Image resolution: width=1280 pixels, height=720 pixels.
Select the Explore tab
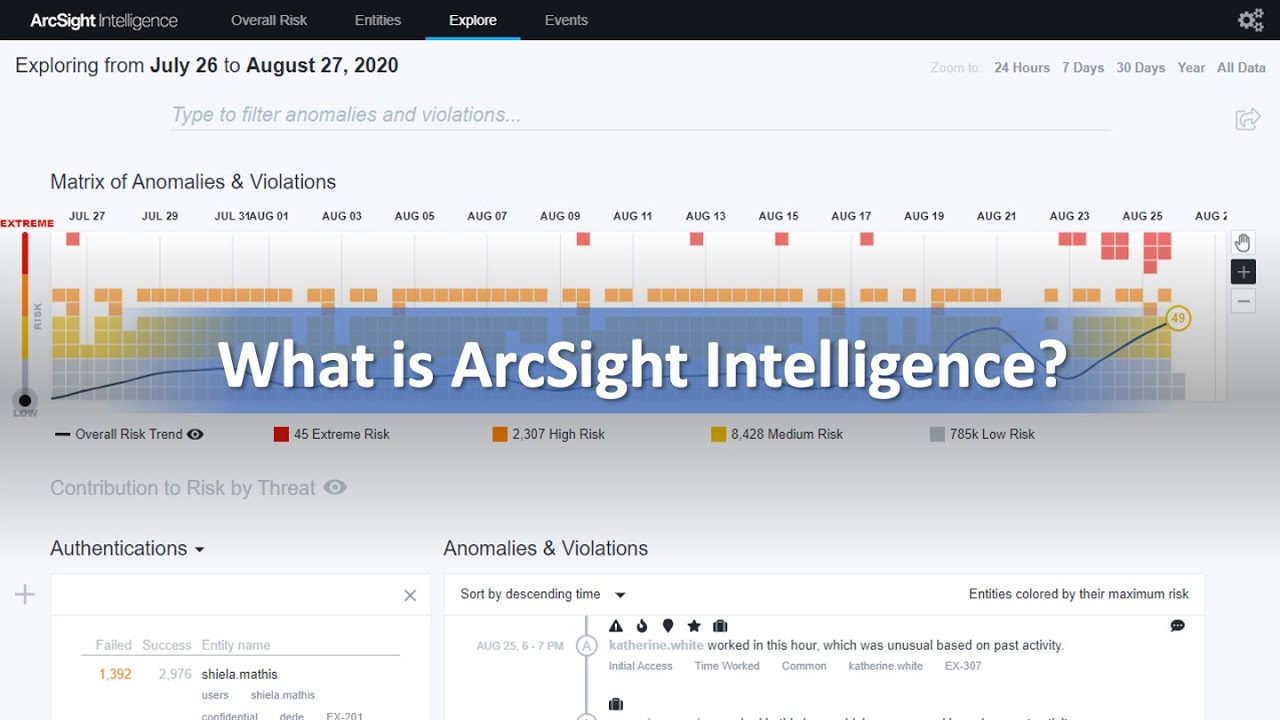(x=473, y=20)
